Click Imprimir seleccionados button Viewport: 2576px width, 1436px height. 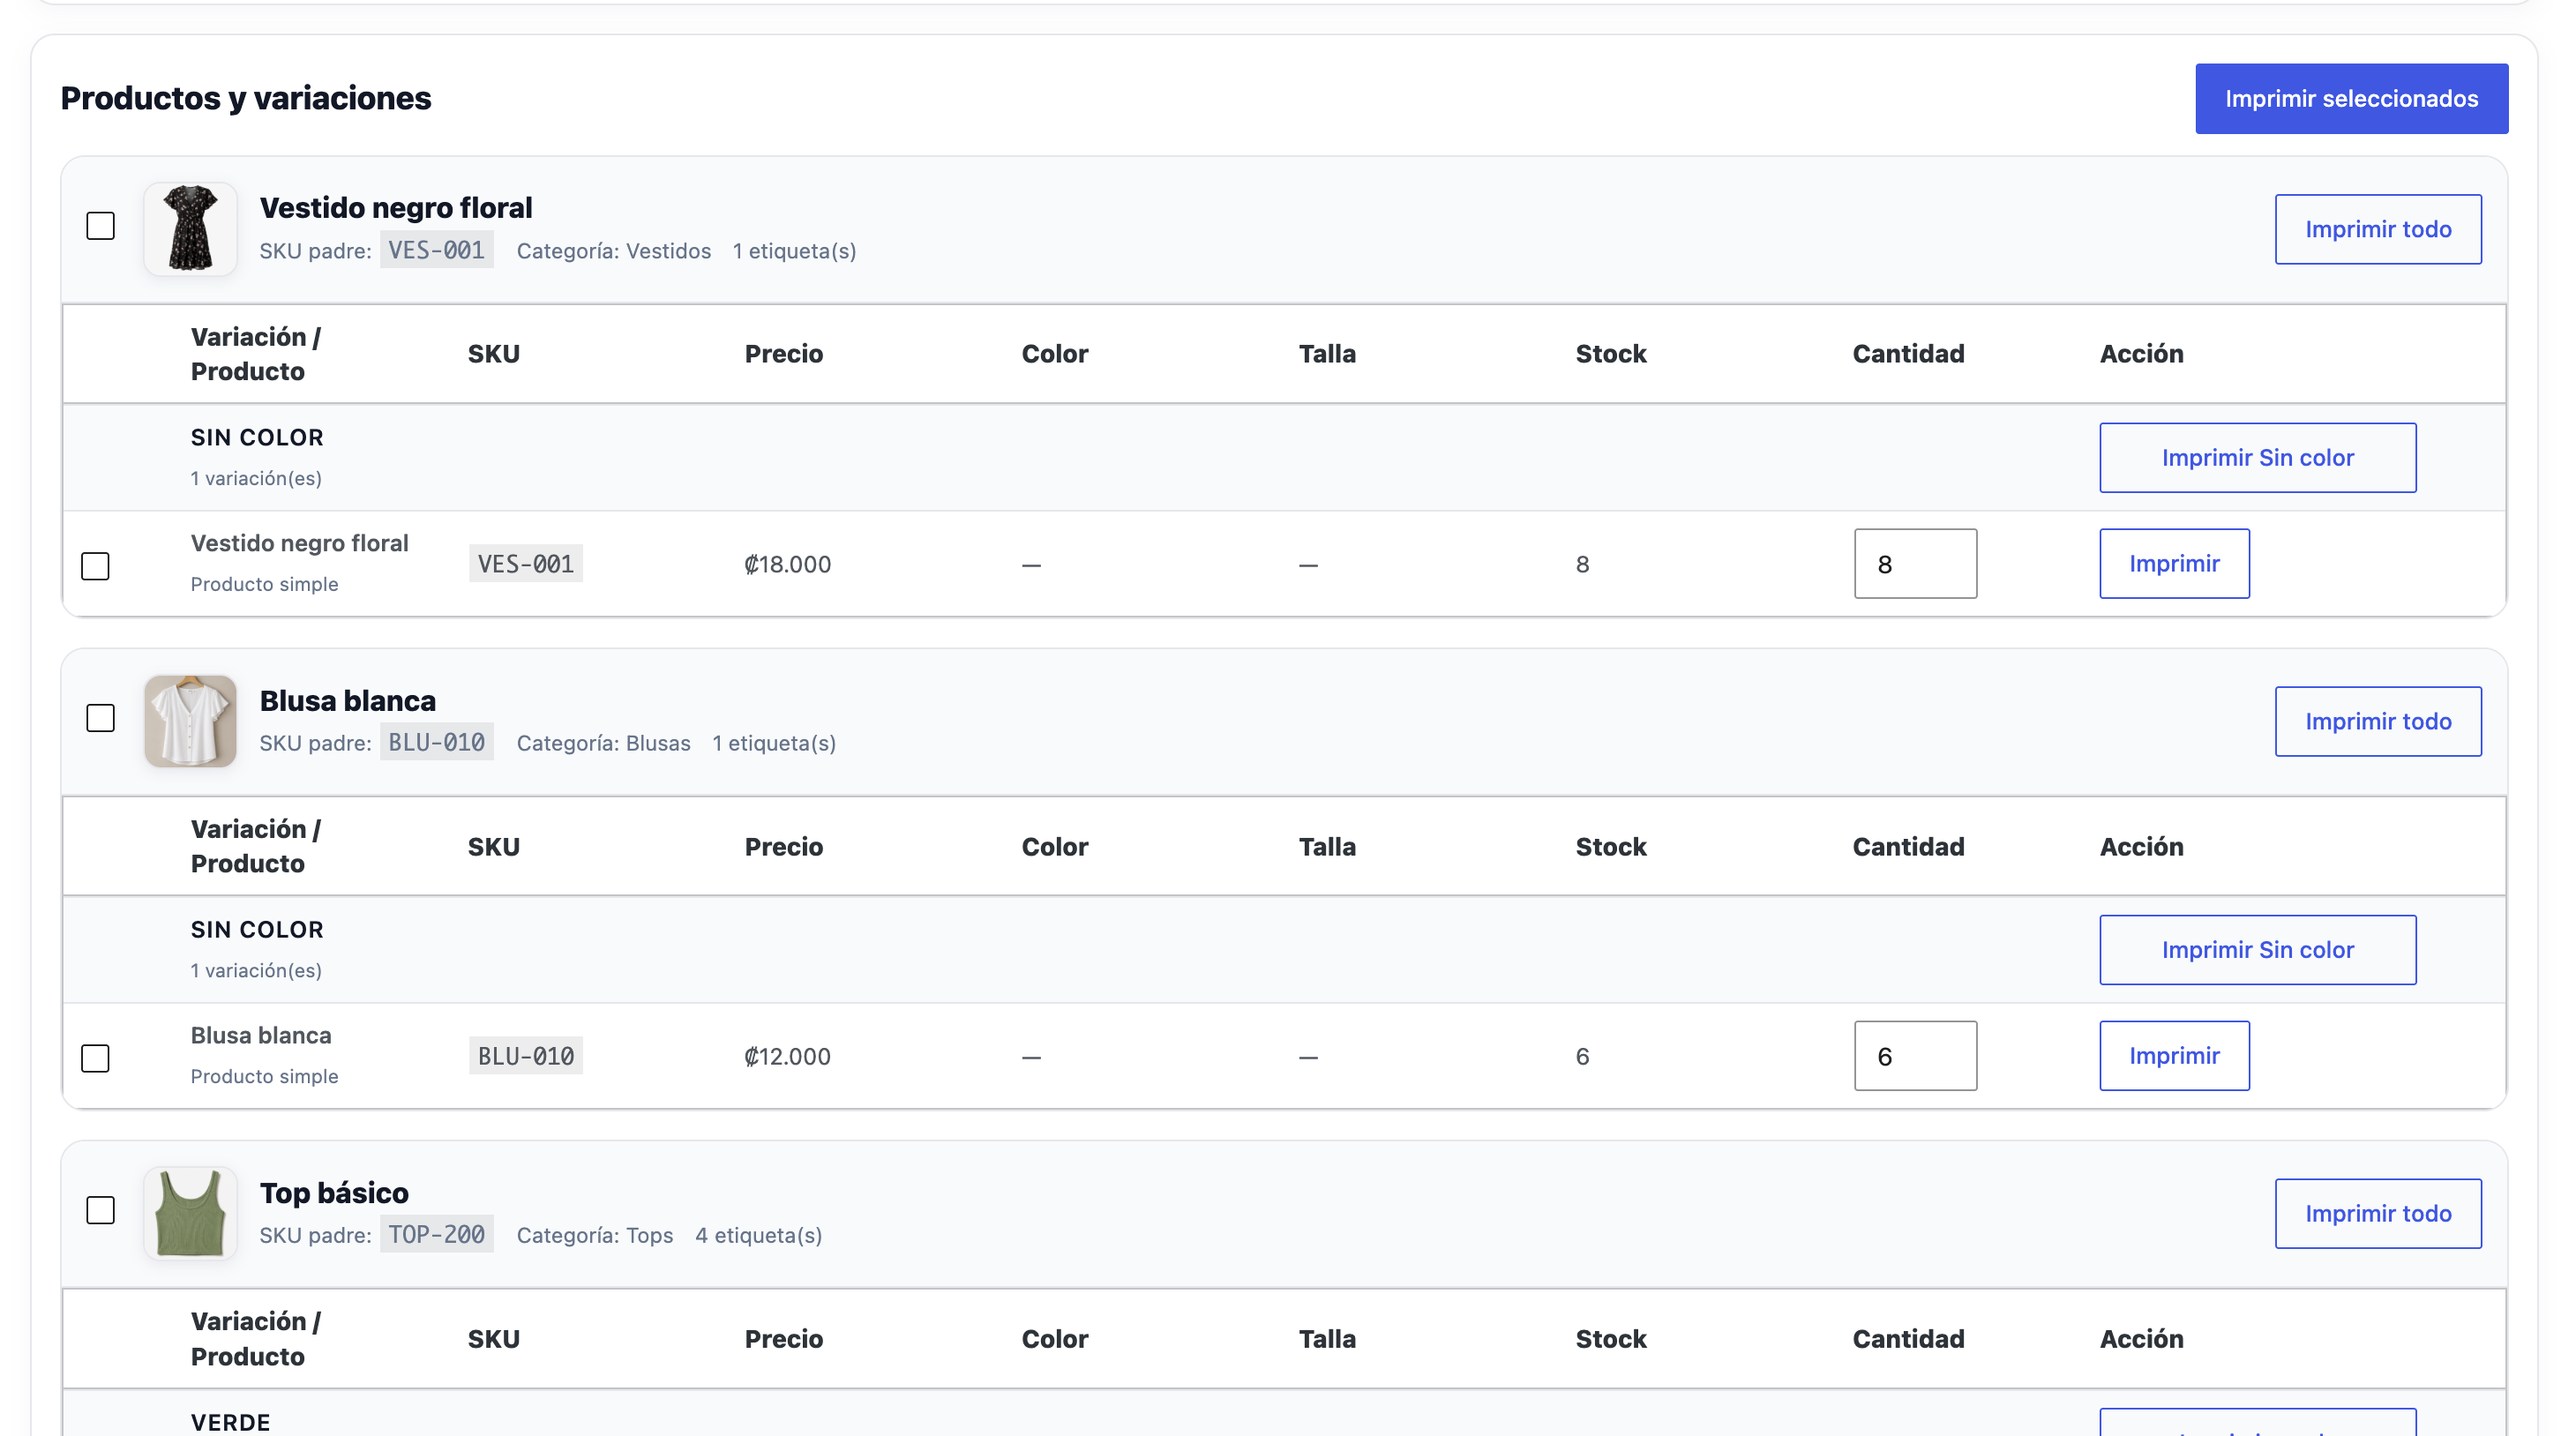[2351, 99]
